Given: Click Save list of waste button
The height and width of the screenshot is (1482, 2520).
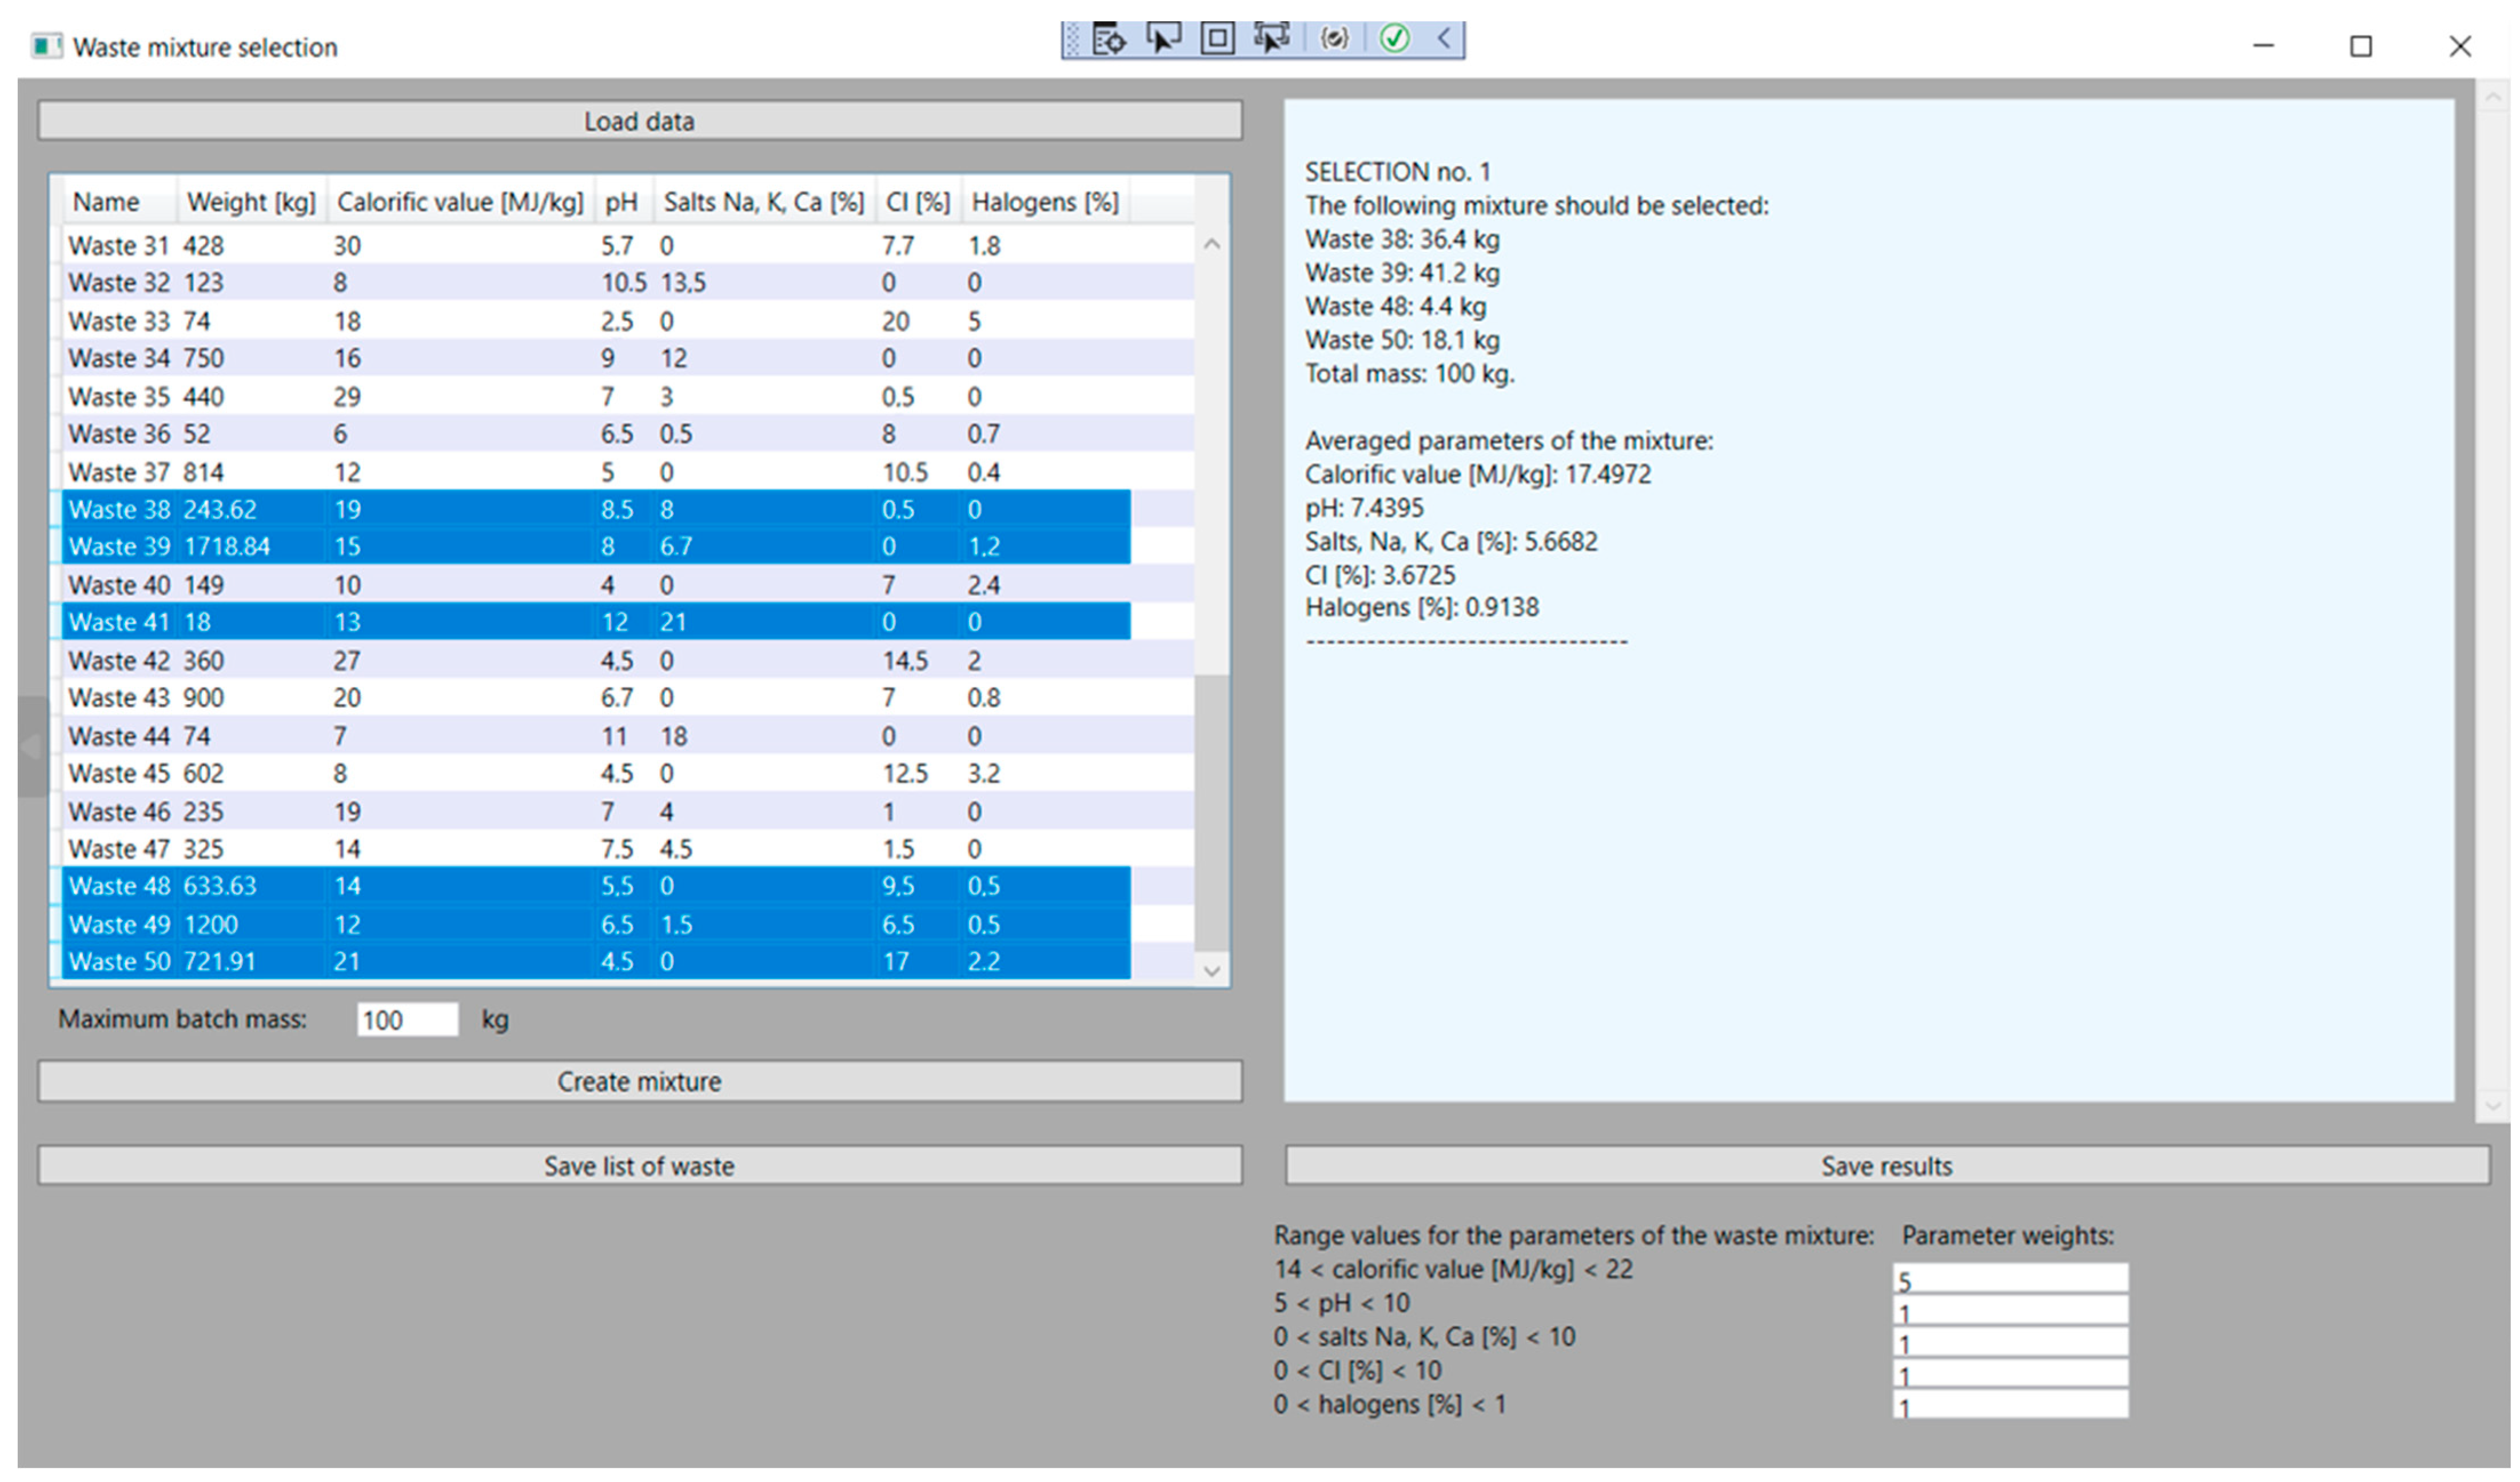Looking at the screenshot, I should (x=640, y=1166).
